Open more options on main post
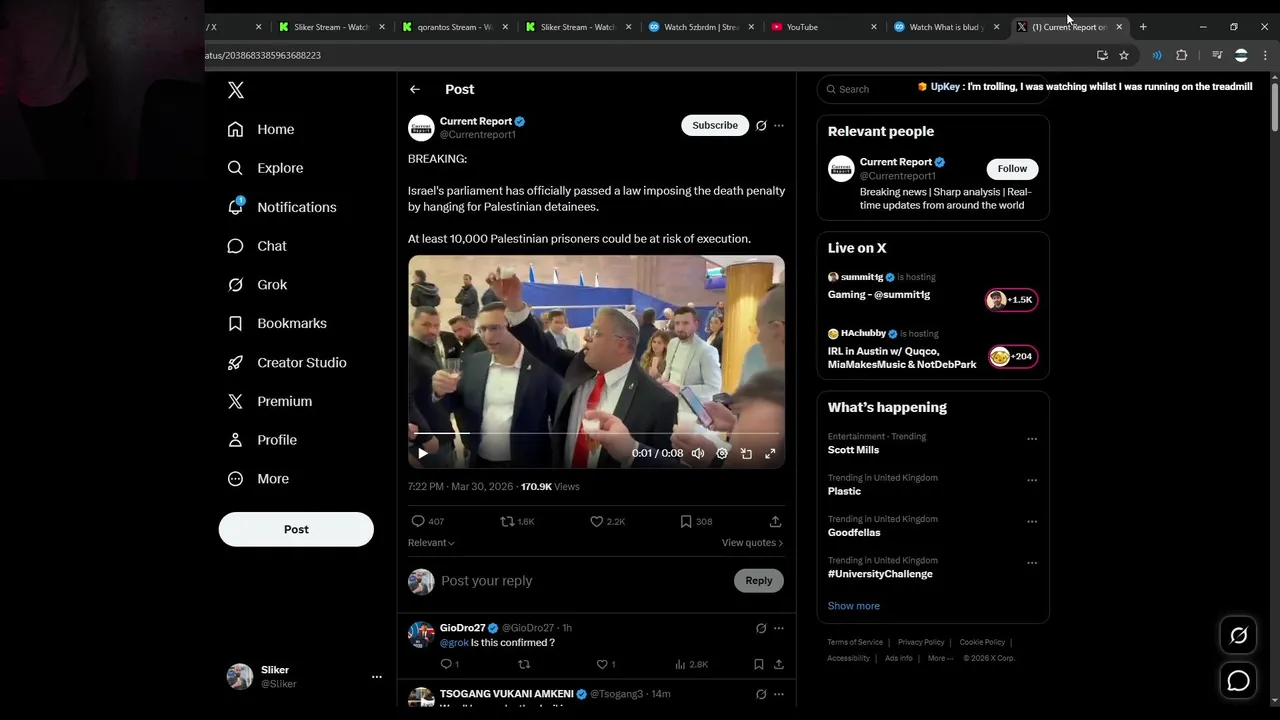 (779, 126)
